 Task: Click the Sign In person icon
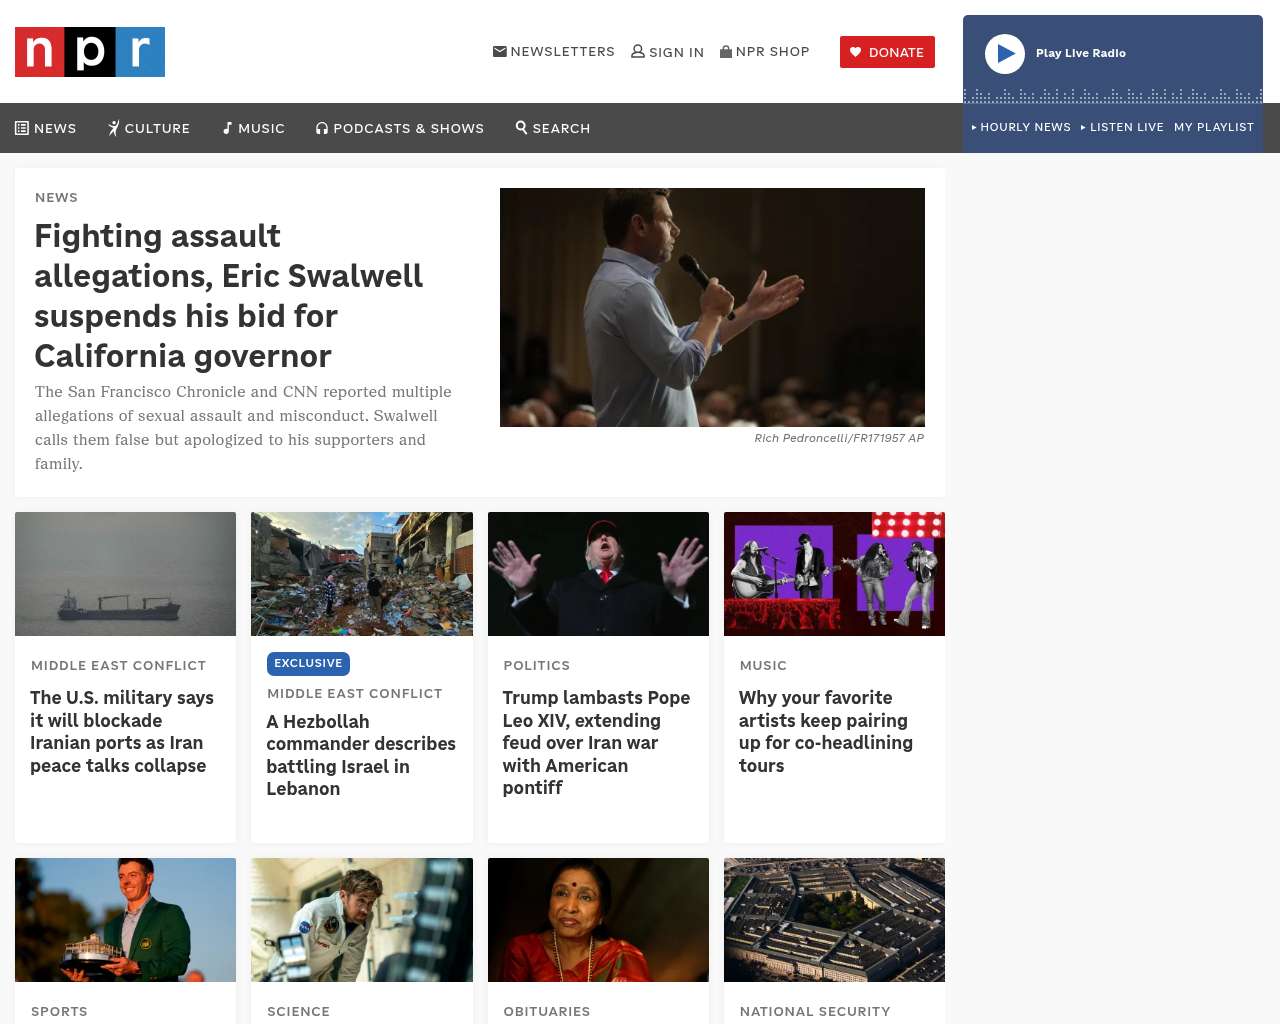pyautogui.click(x=638, y=51)
